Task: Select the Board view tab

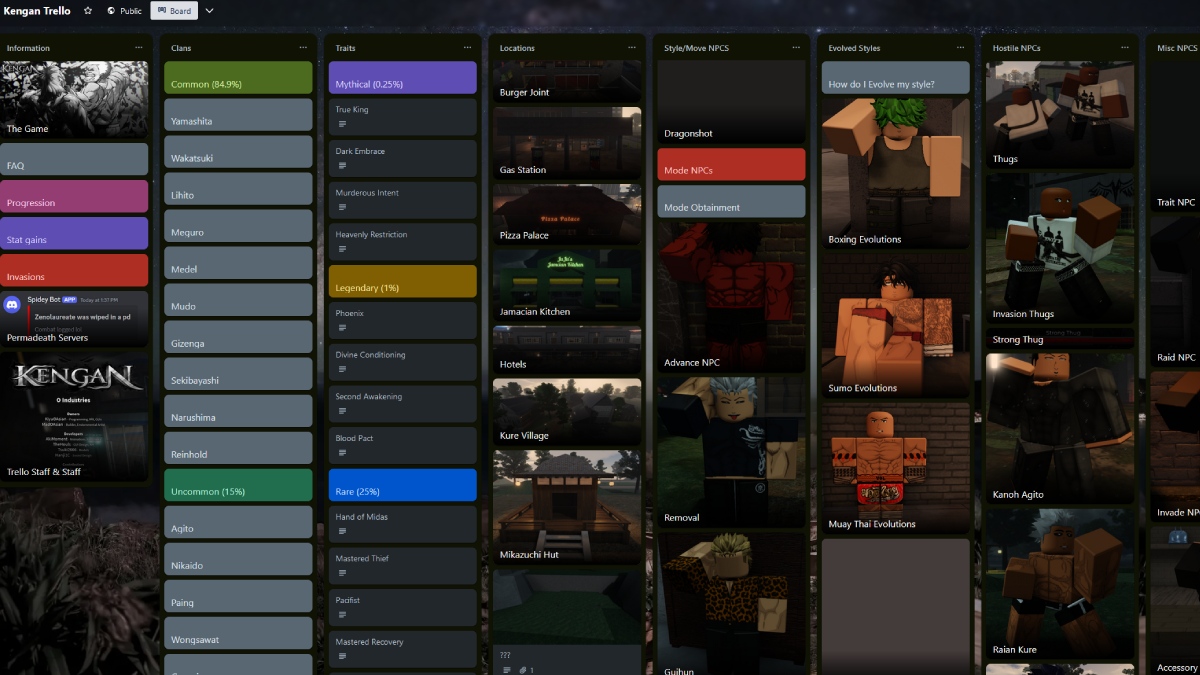Action: 174,11
